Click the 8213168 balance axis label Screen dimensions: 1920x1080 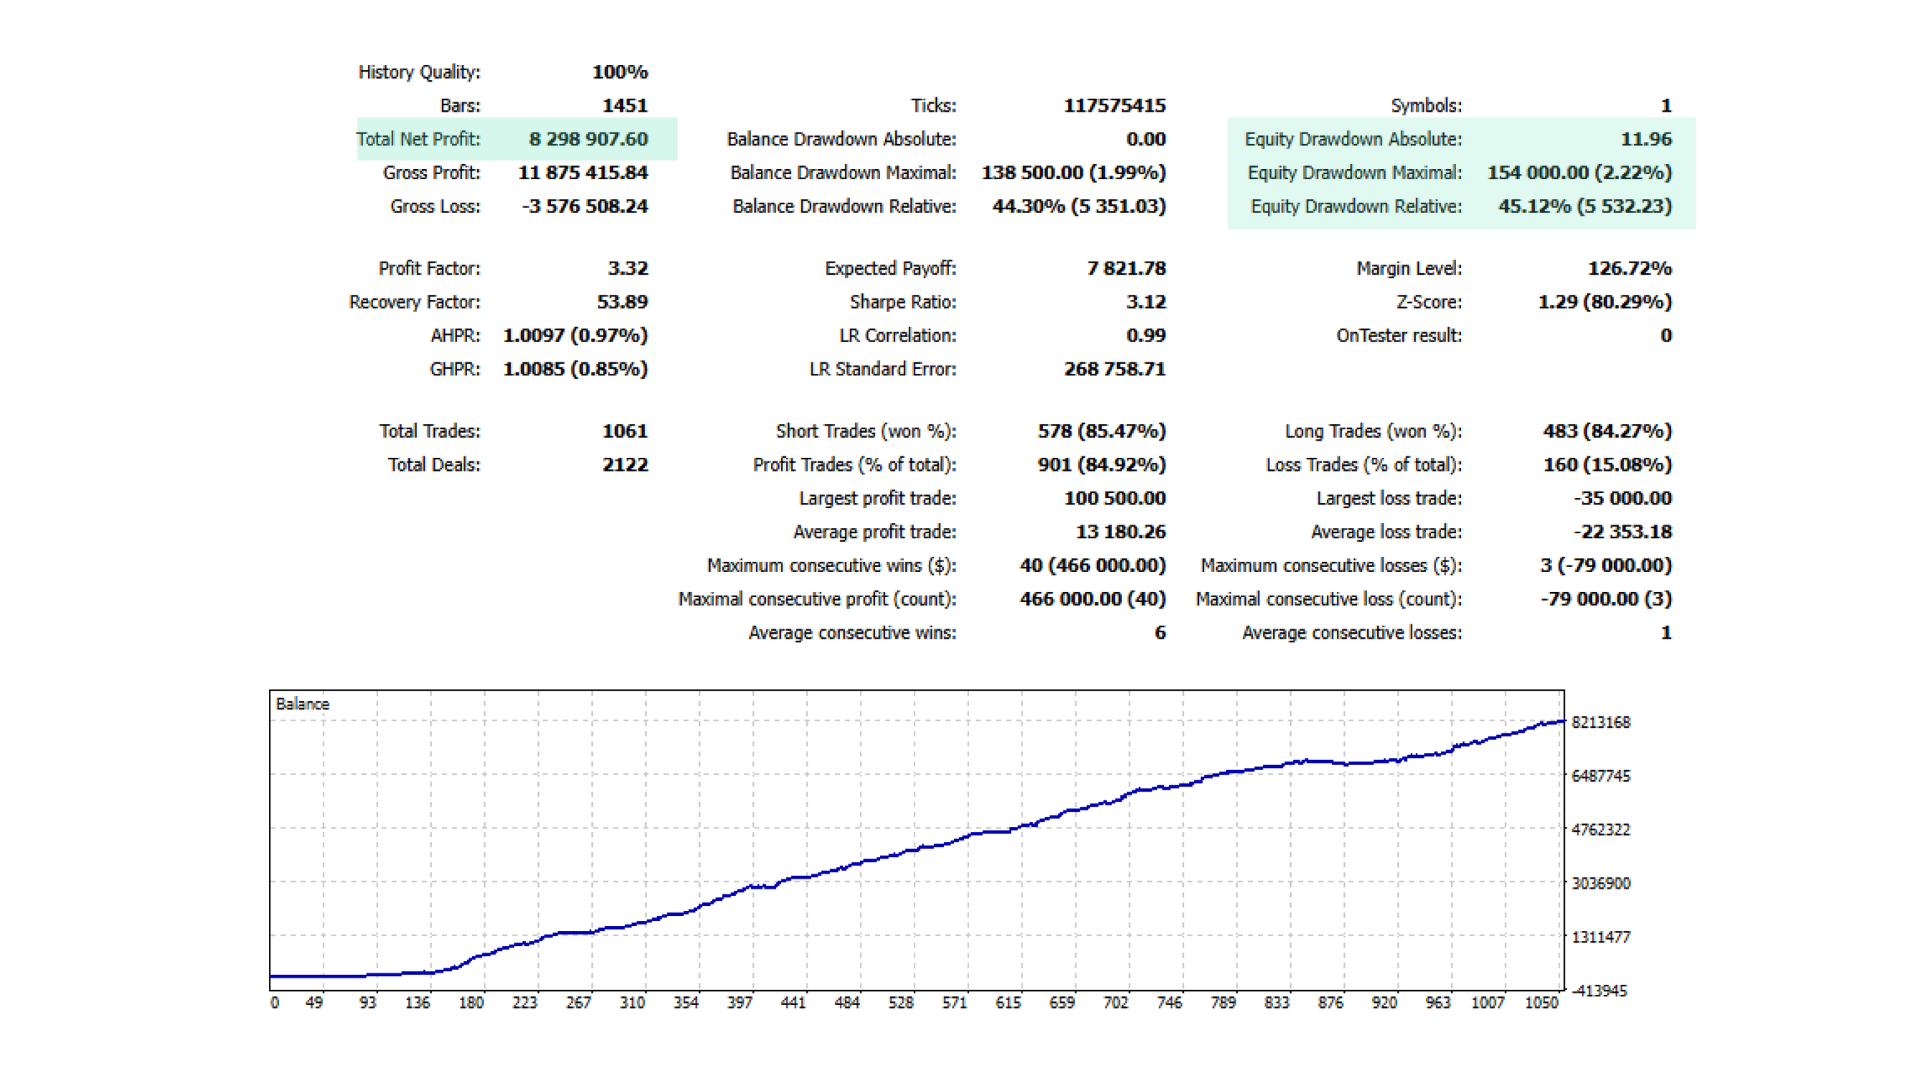[x=1600, y=722]
